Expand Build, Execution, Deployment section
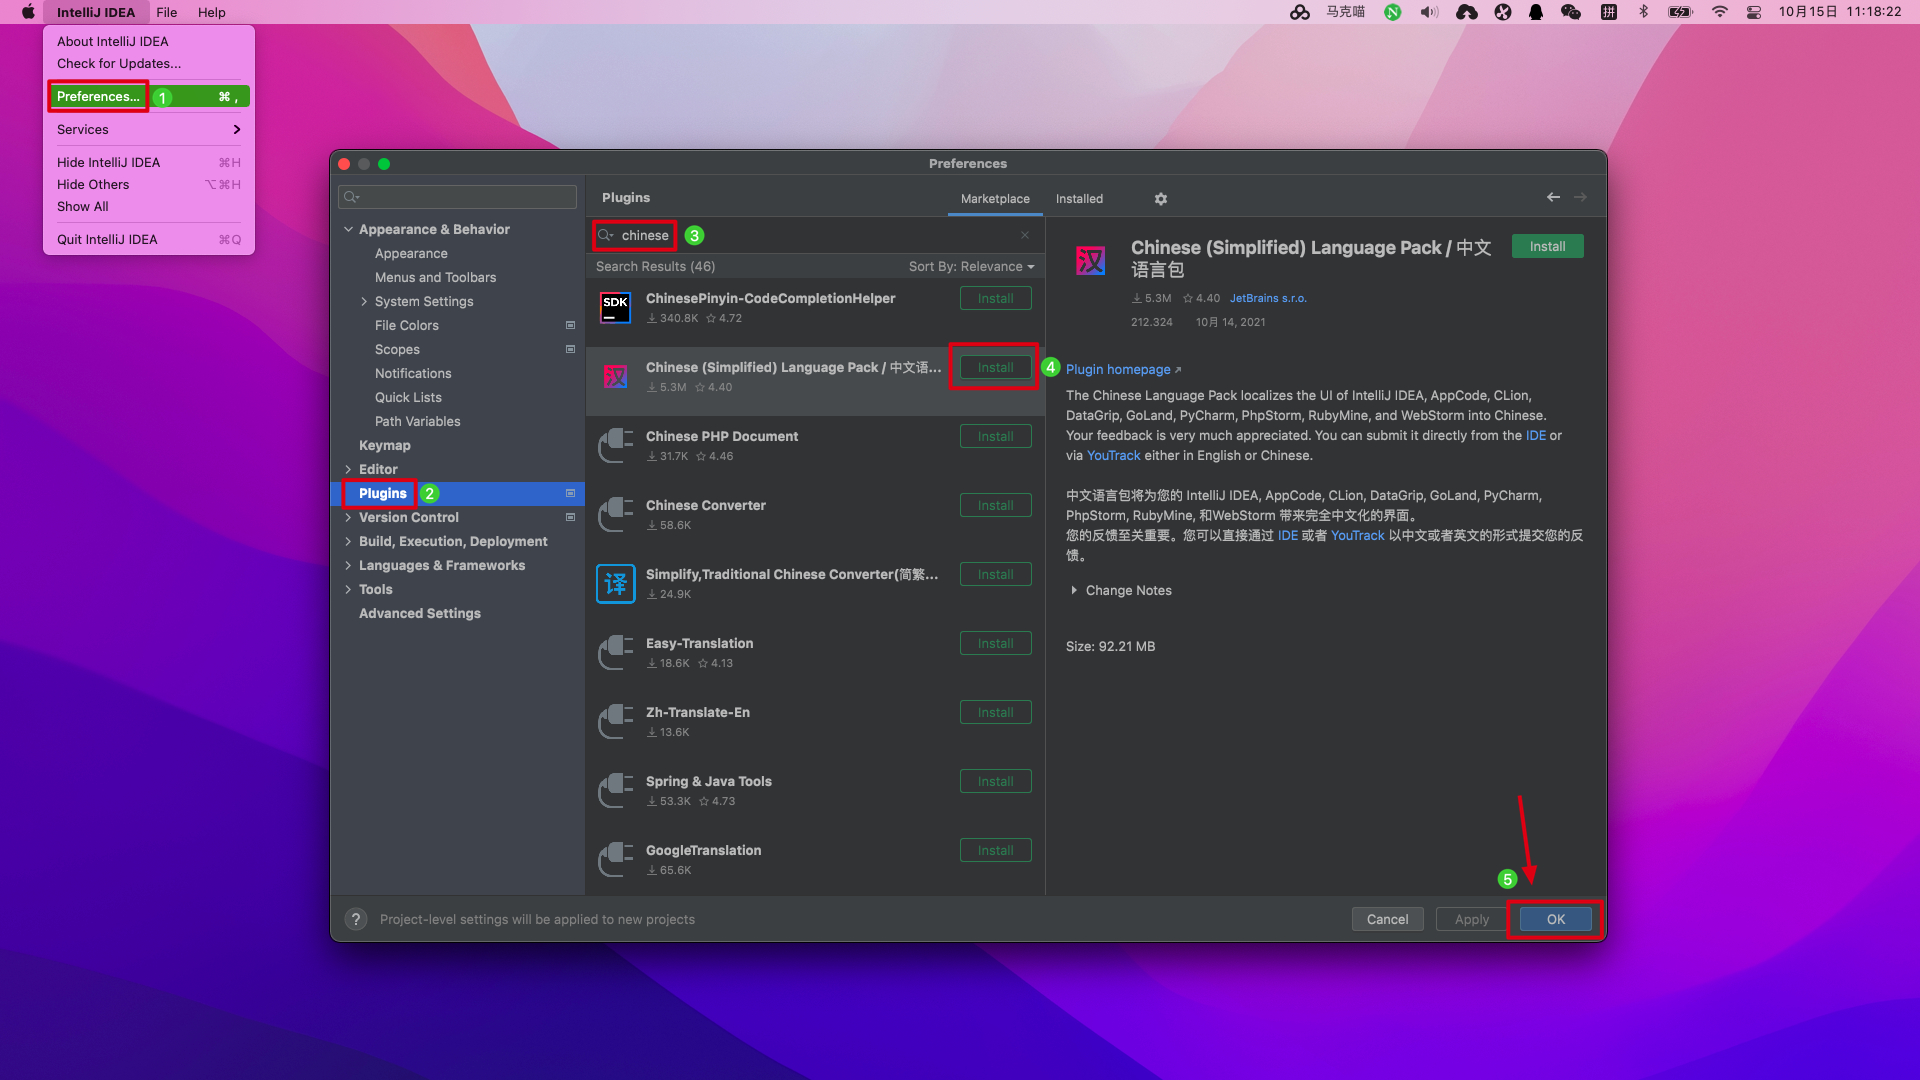 point(348,541)
